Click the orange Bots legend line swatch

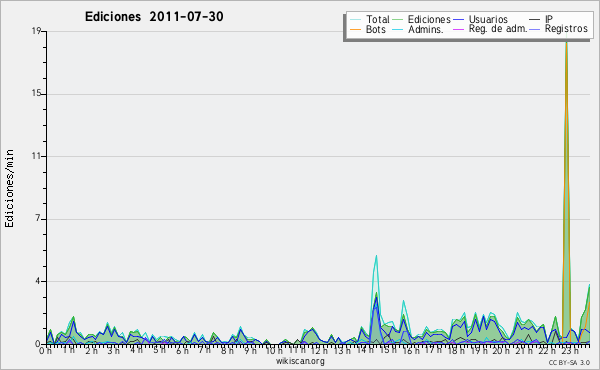(x=355, y=29)
